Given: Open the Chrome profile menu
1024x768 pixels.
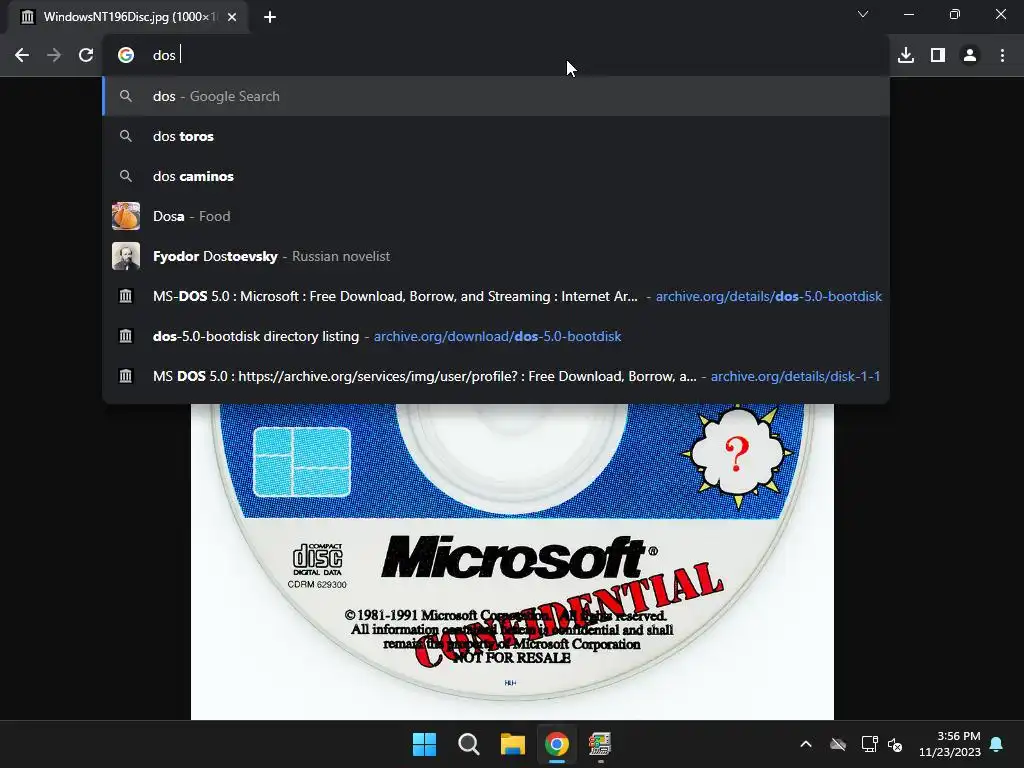Looking at the screenshot, I should (970, 56).
